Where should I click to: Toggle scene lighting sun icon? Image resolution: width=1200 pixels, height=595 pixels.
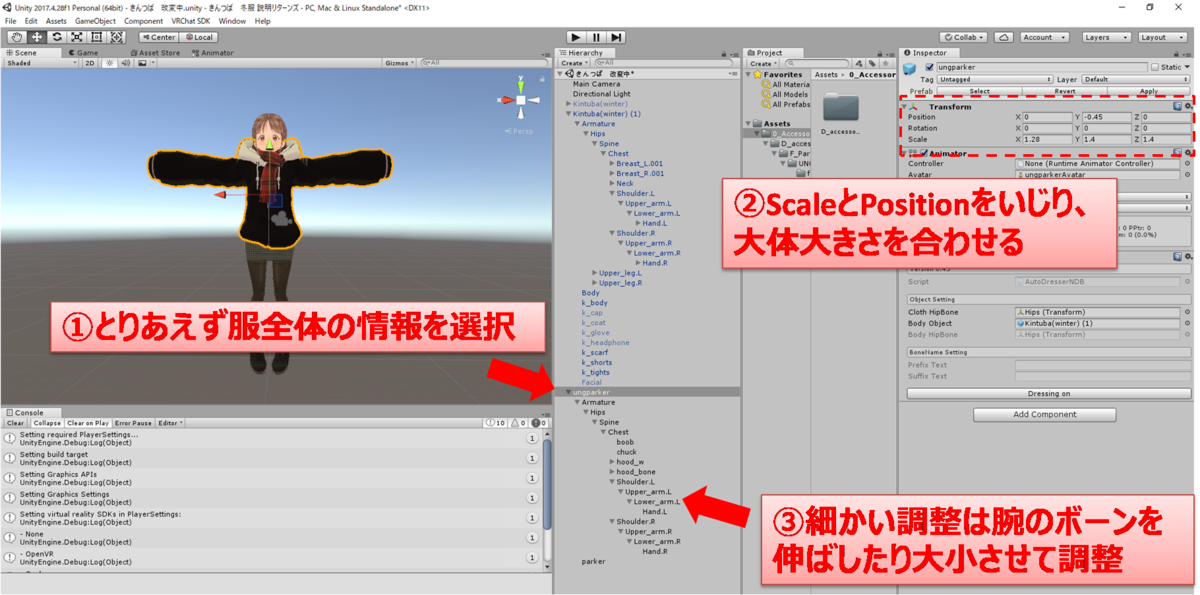110,63
